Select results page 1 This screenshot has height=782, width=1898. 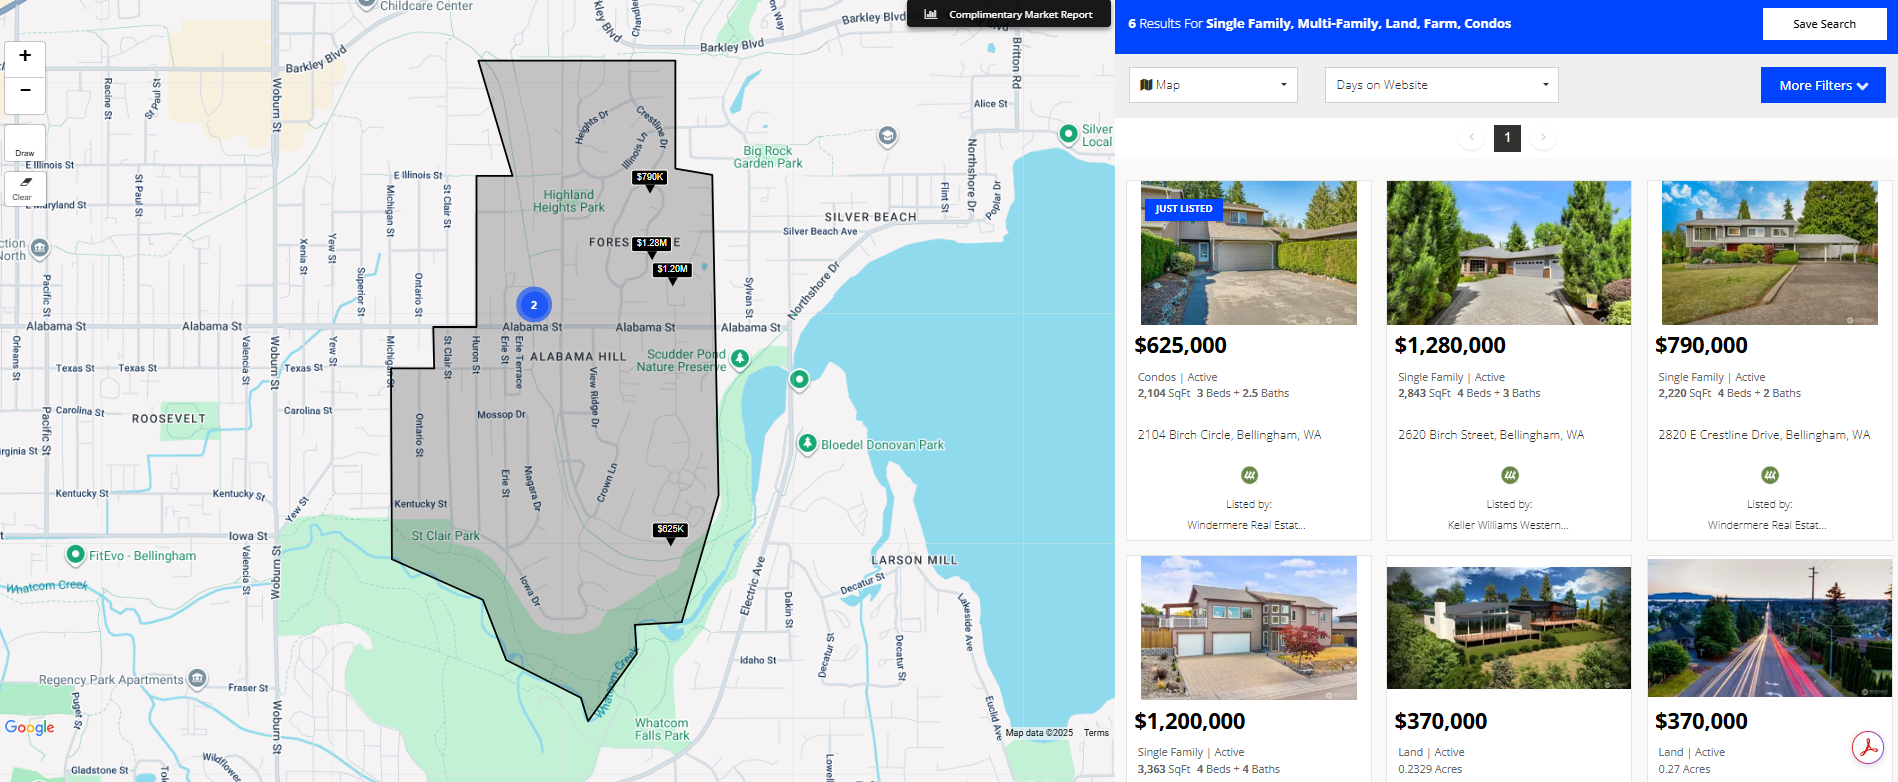click(1507, 137)
